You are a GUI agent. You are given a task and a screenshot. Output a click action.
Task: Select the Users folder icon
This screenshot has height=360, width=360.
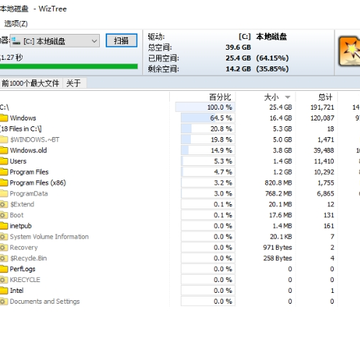[x=3, y=161]
